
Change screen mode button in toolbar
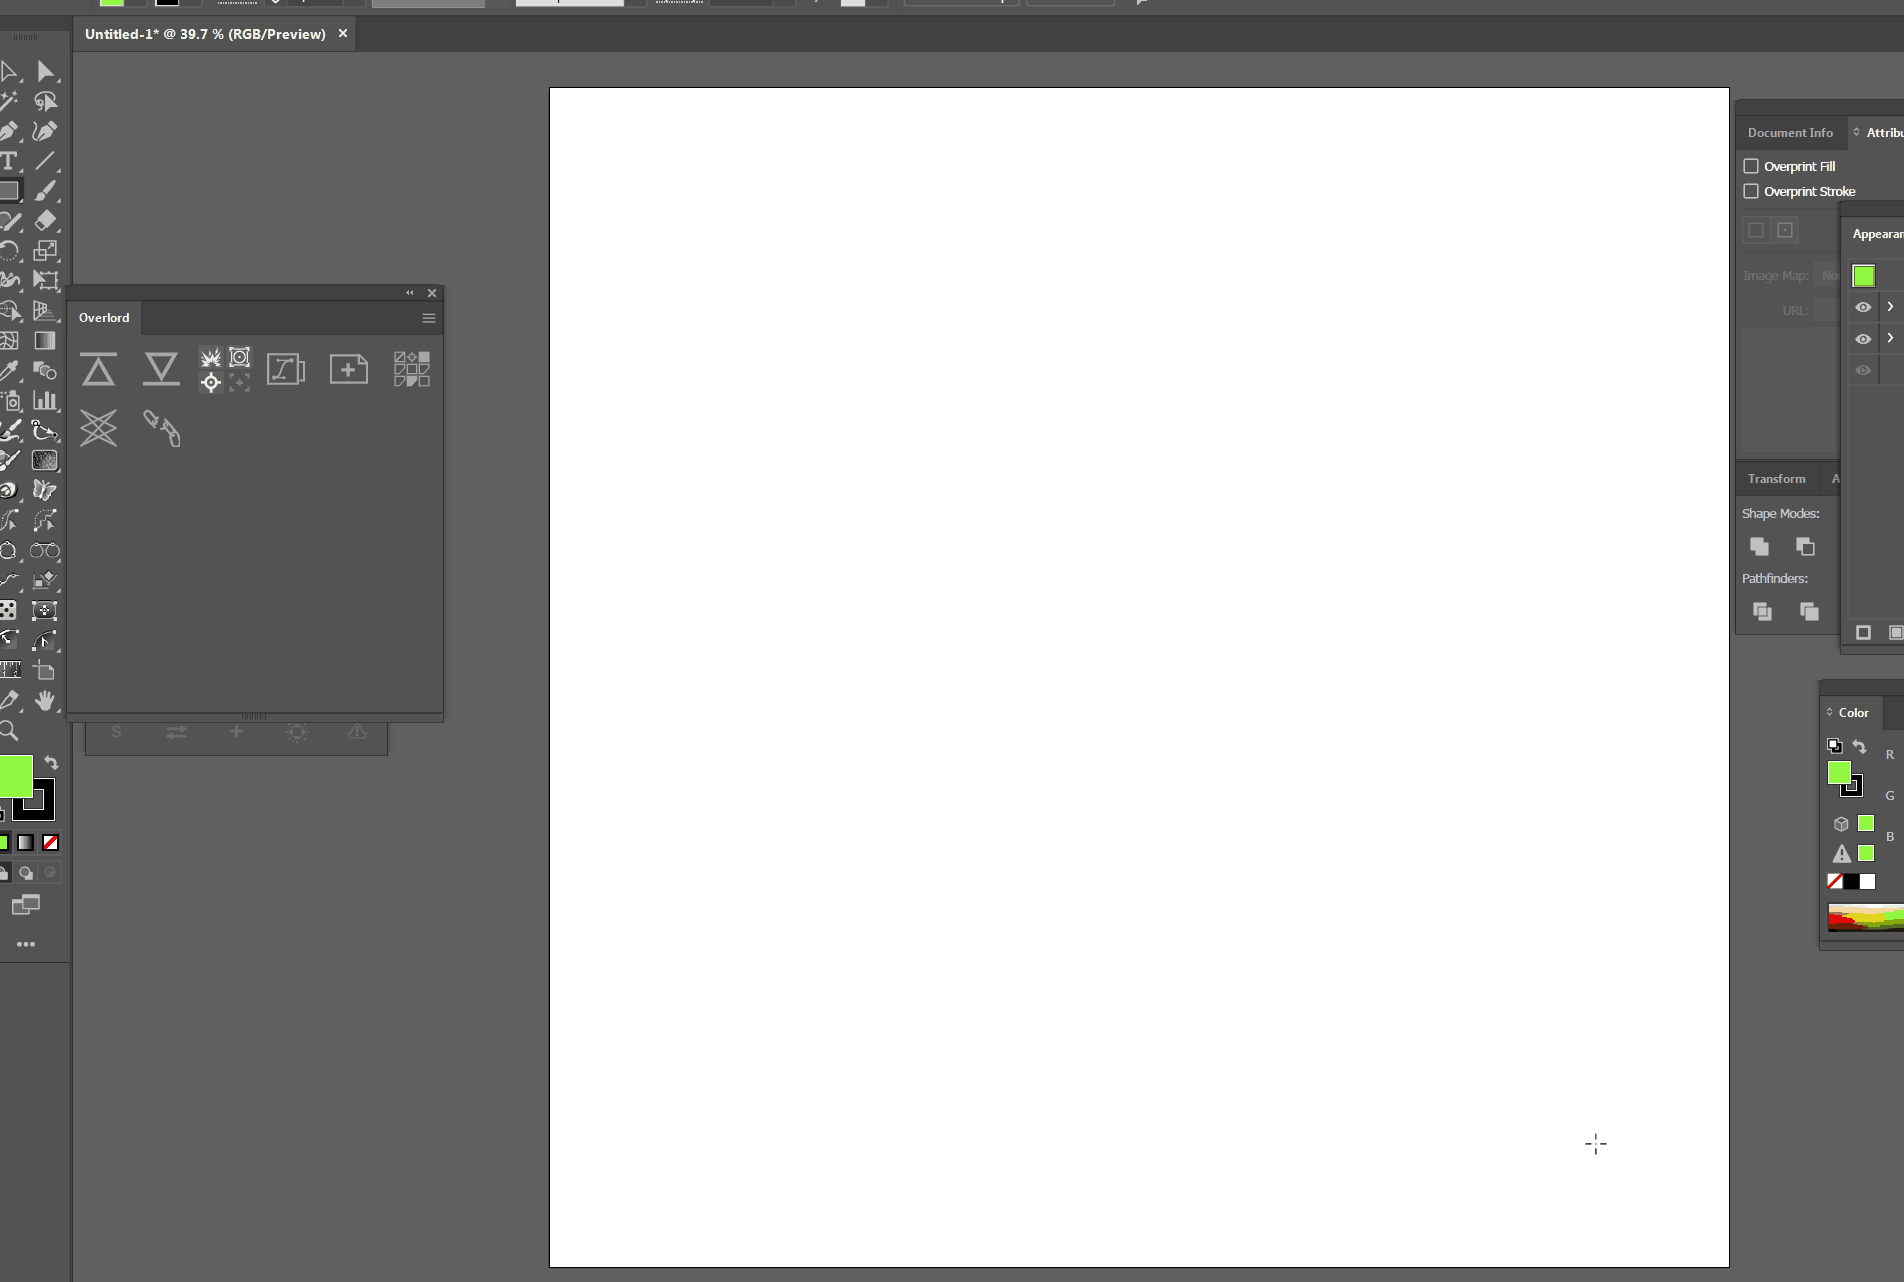point(26,905)
